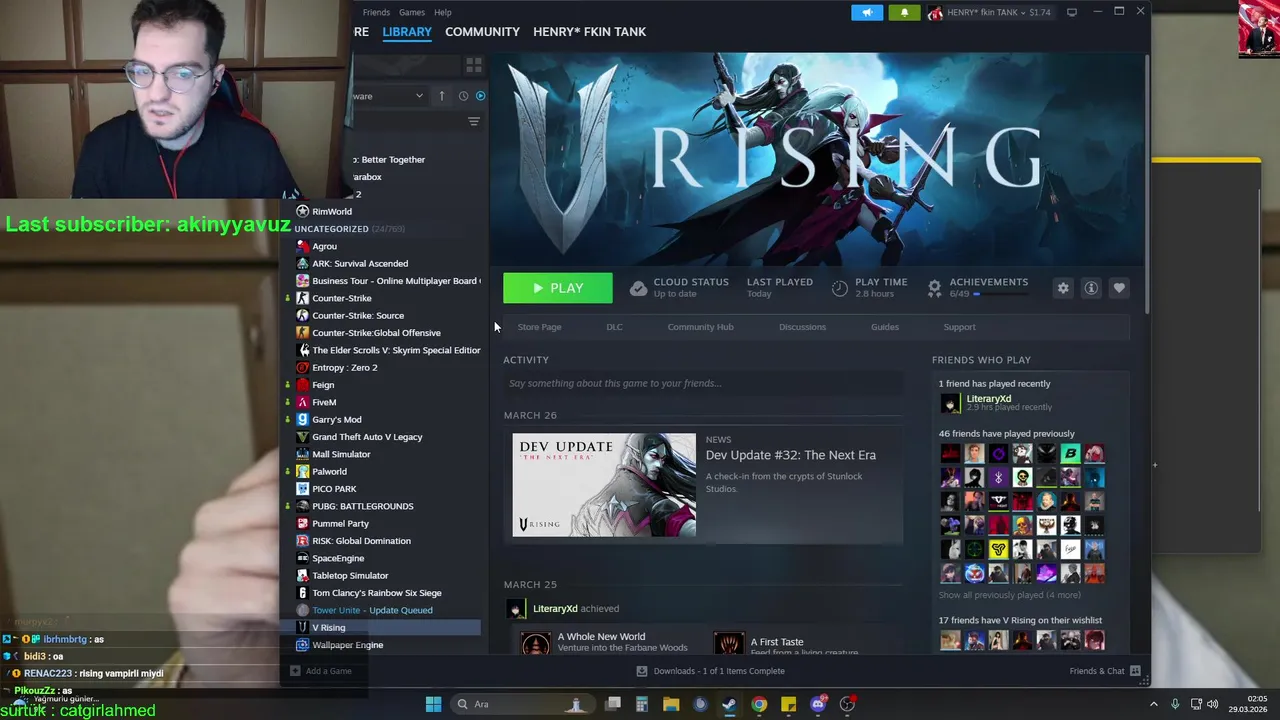Viewport: 1280px width, 720px height.
Task: Show all previously played friends
Action: [x=1009, y=595]
